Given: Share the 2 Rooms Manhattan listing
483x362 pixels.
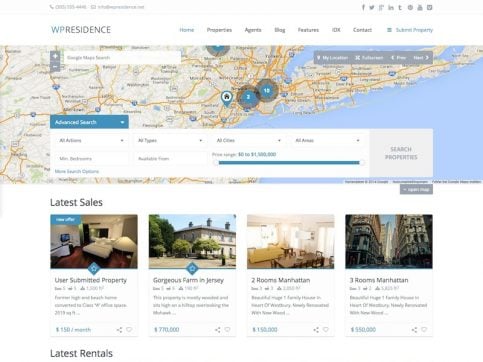Looking at the screenshot, I should point(316,330).
